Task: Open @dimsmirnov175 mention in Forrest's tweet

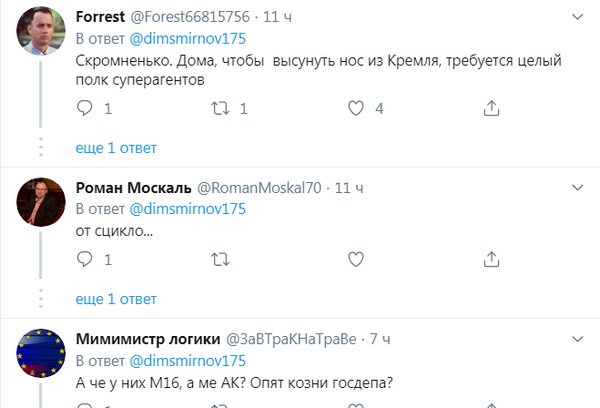Action: click(188, 40)
